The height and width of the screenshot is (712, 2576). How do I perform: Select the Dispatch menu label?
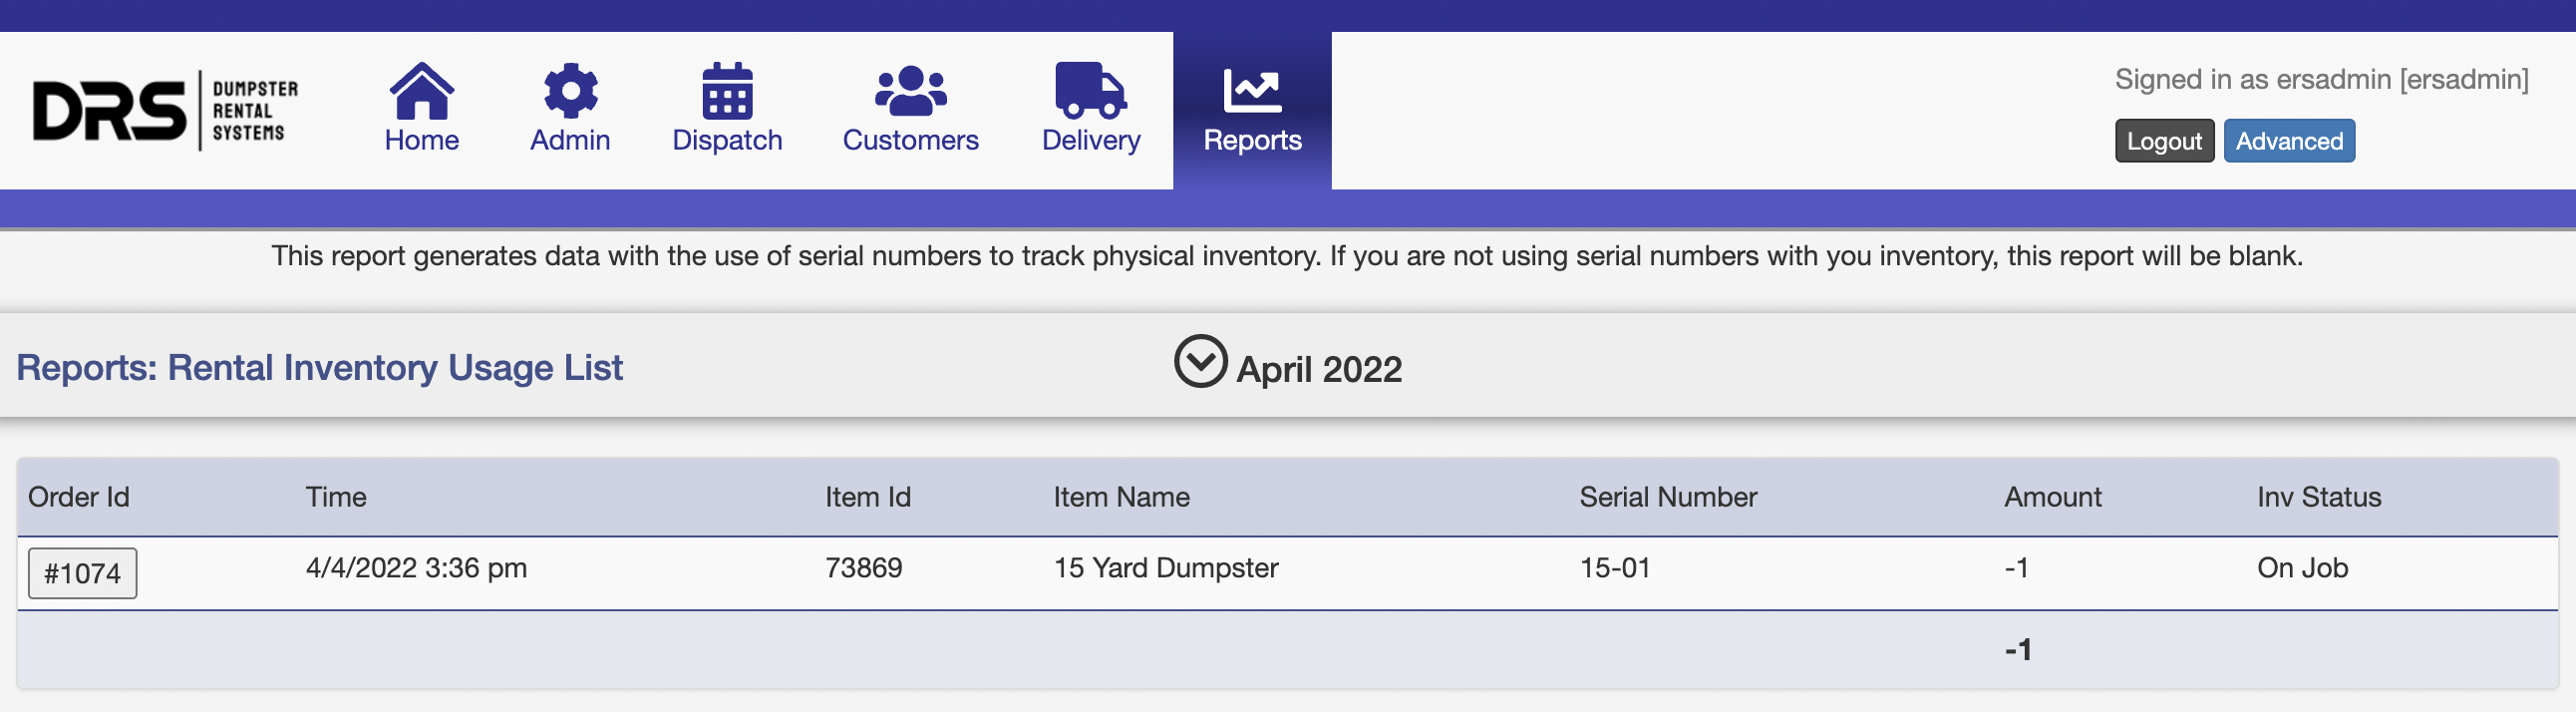[x=727, y=140]
